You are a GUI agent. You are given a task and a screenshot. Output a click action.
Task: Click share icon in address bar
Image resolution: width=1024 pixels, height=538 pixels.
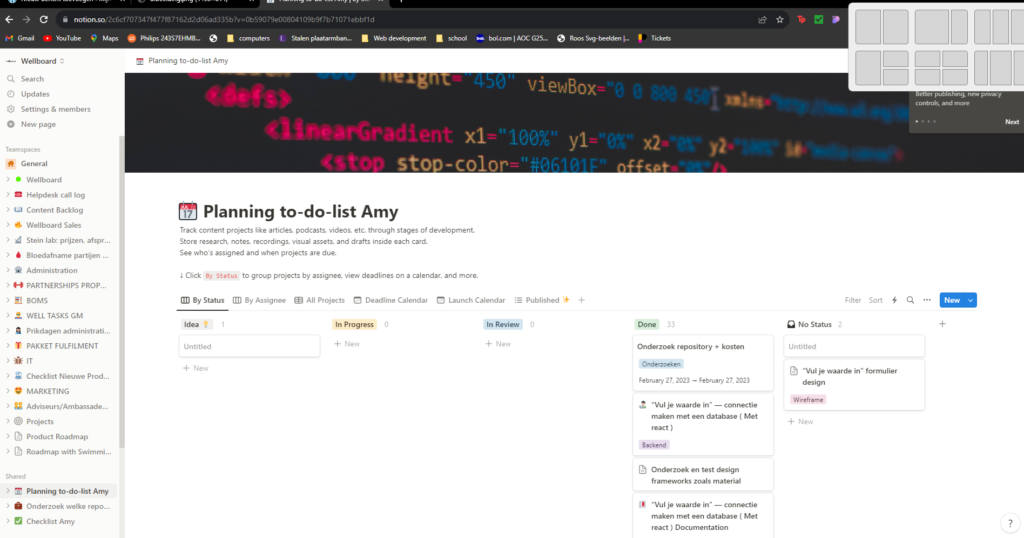tap(762, 20)
